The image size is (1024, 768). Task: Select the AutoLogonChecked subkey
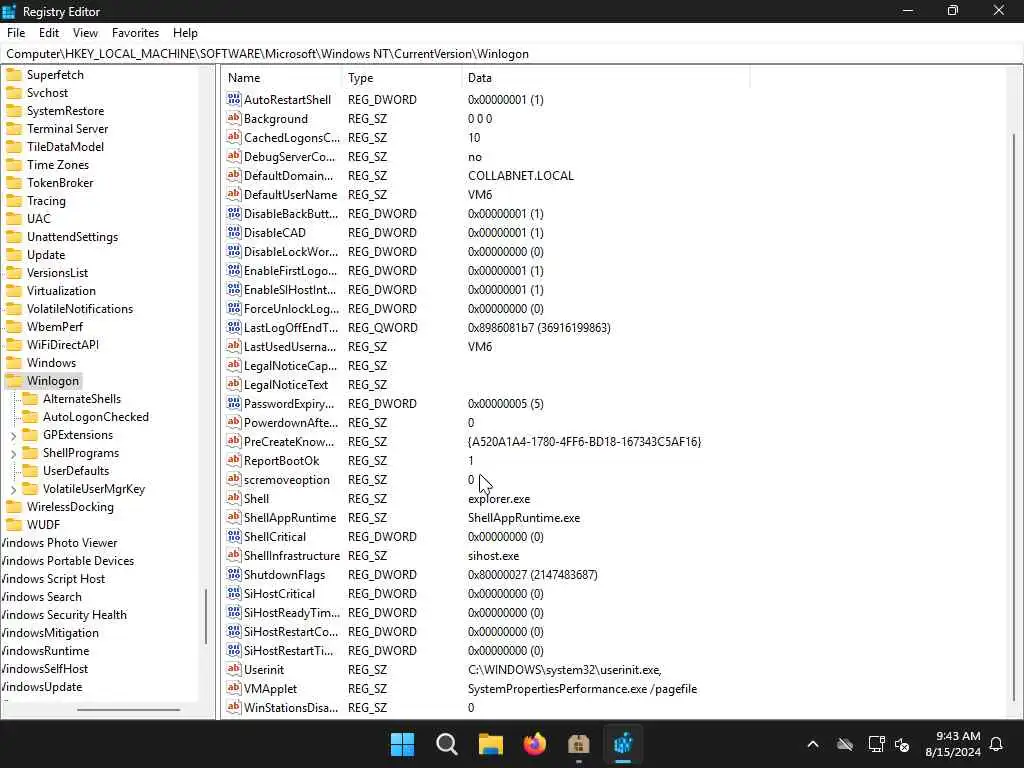pos(96,417)
